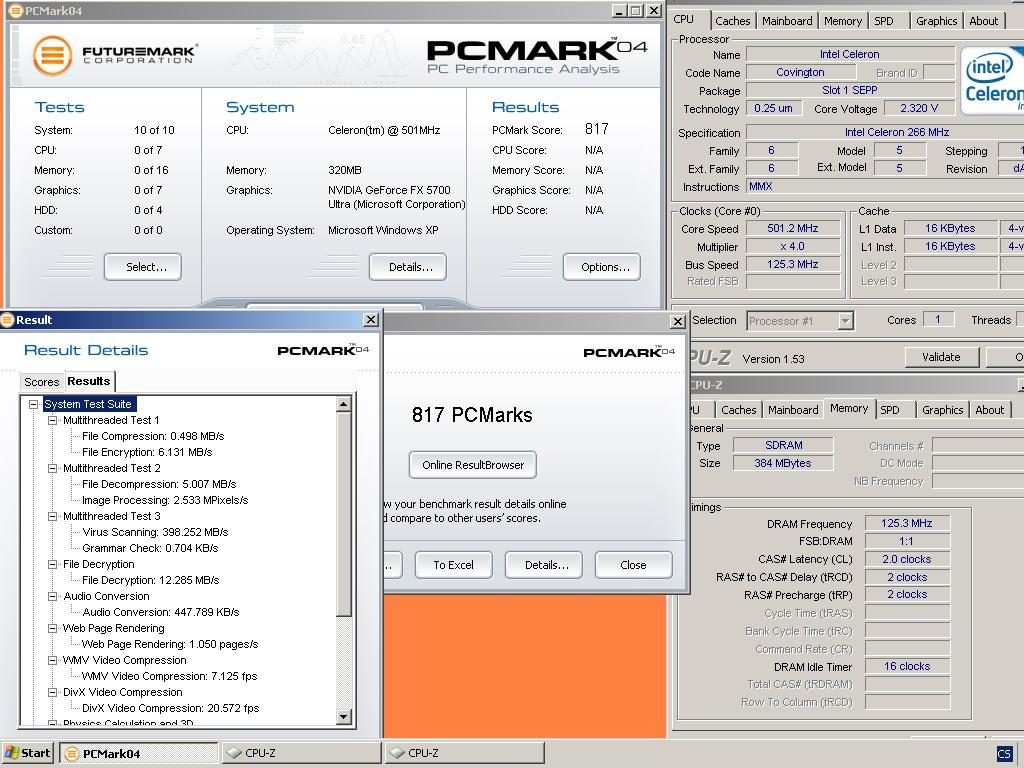The height and width of the screenshot is (768, 1024).
Task: Close the 817 PCMarks dialog
Action: click(x=678, y=321)
